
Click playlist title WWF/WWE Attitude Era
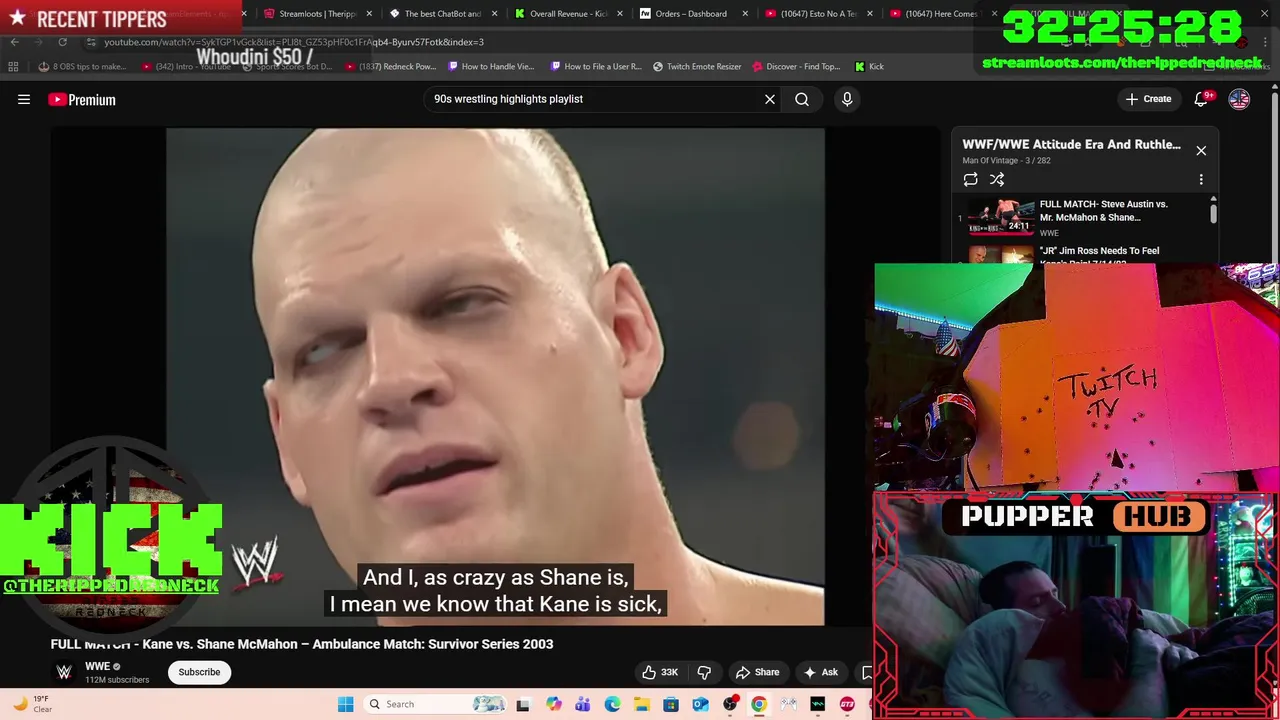(x=1071, y=144)
